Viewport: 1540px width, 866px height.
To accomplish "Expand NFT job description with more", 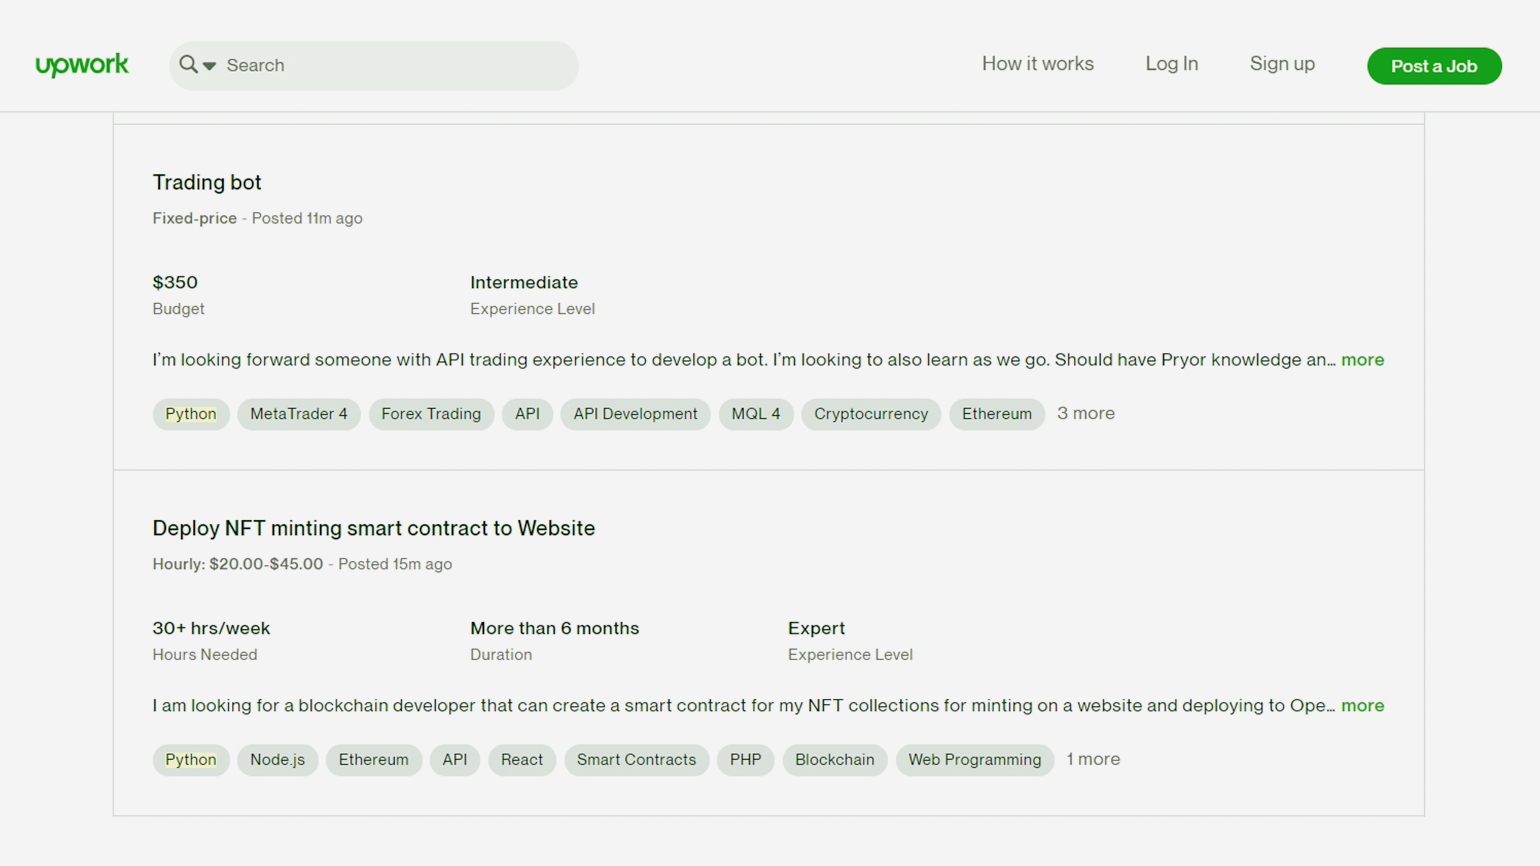I will [x=1362, y=706].
